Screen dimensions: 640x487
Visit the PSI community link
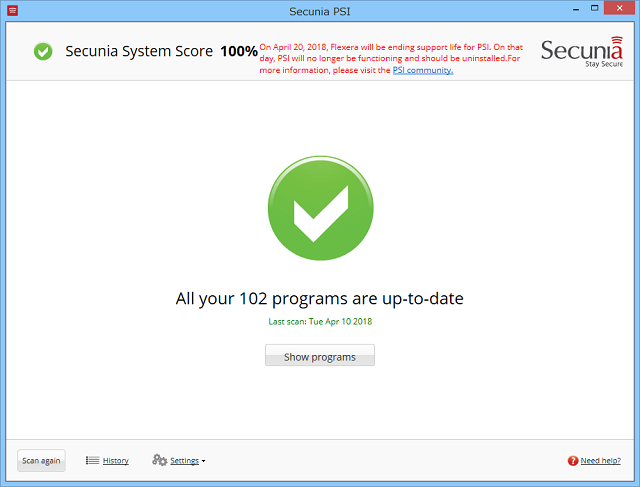pos(423,70)
